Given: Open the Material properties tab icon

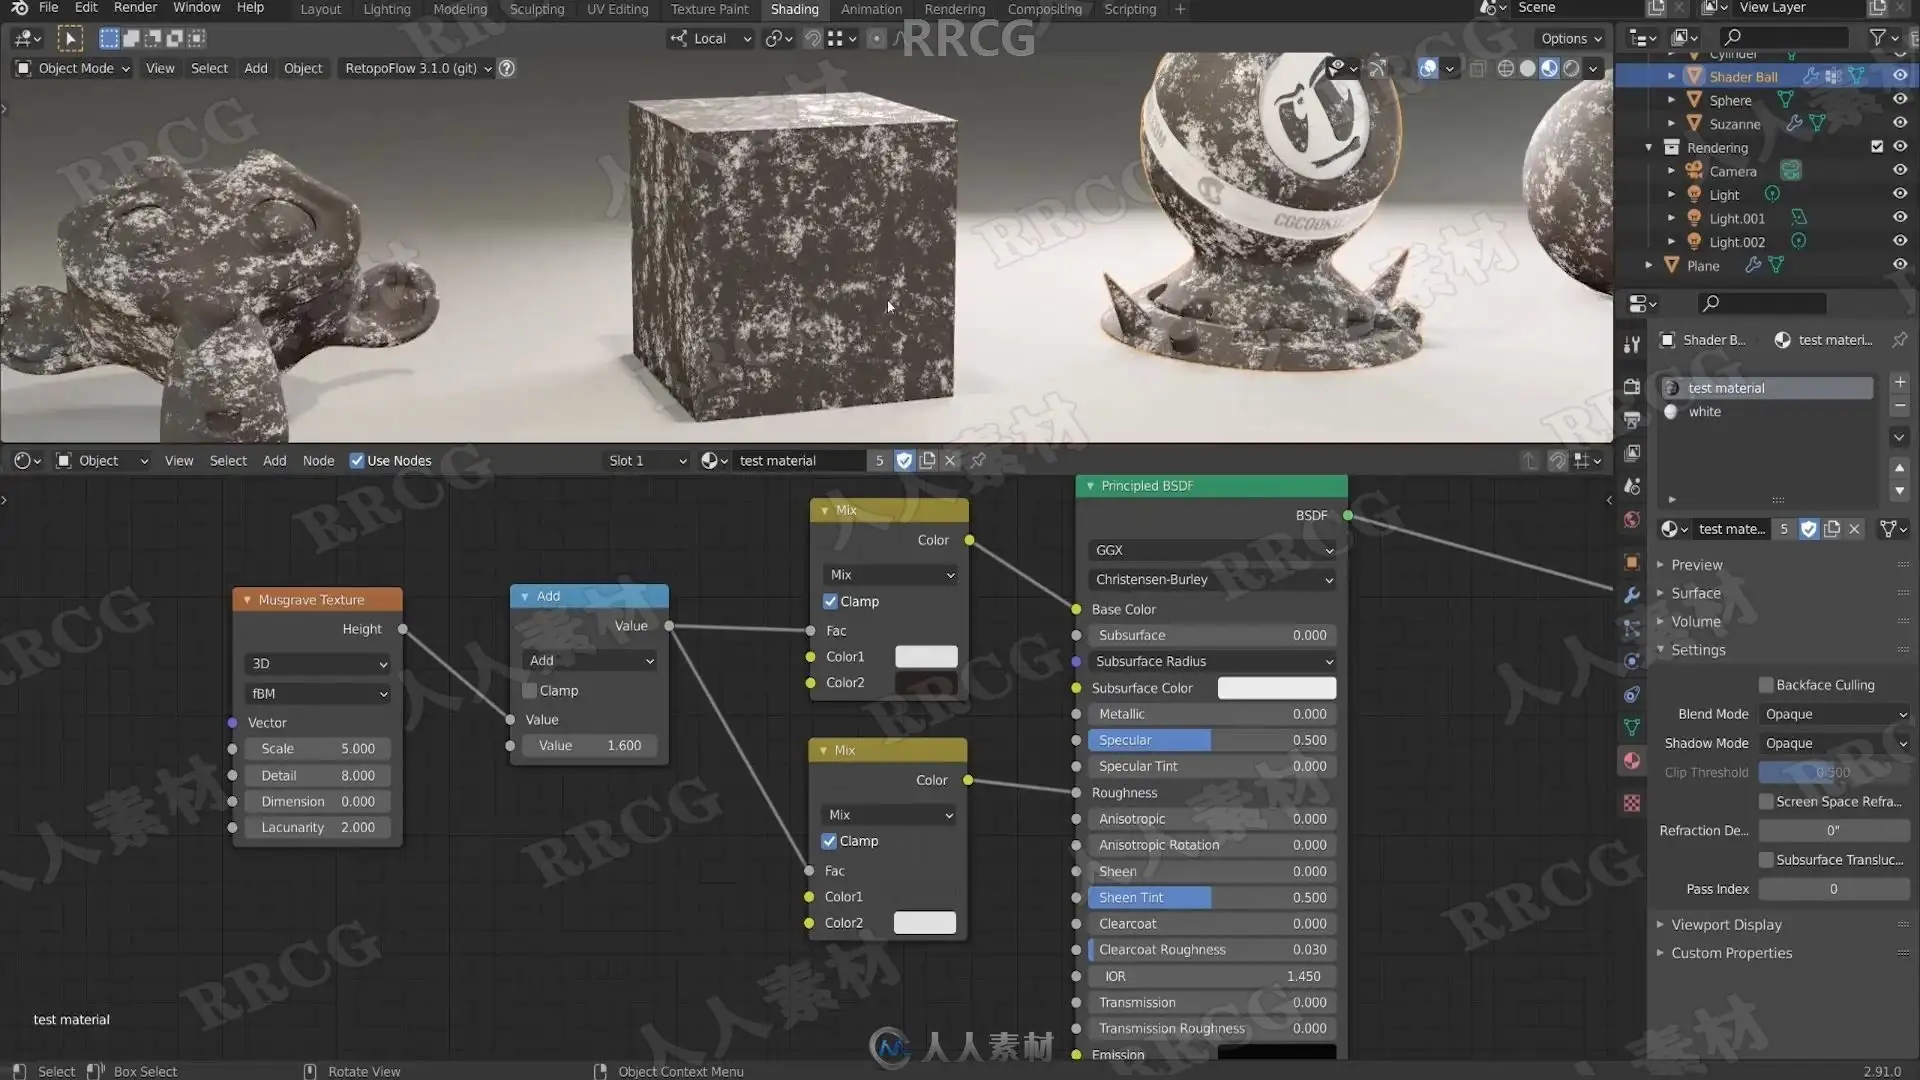Looking at the screenshot, I should point(1632,761).
